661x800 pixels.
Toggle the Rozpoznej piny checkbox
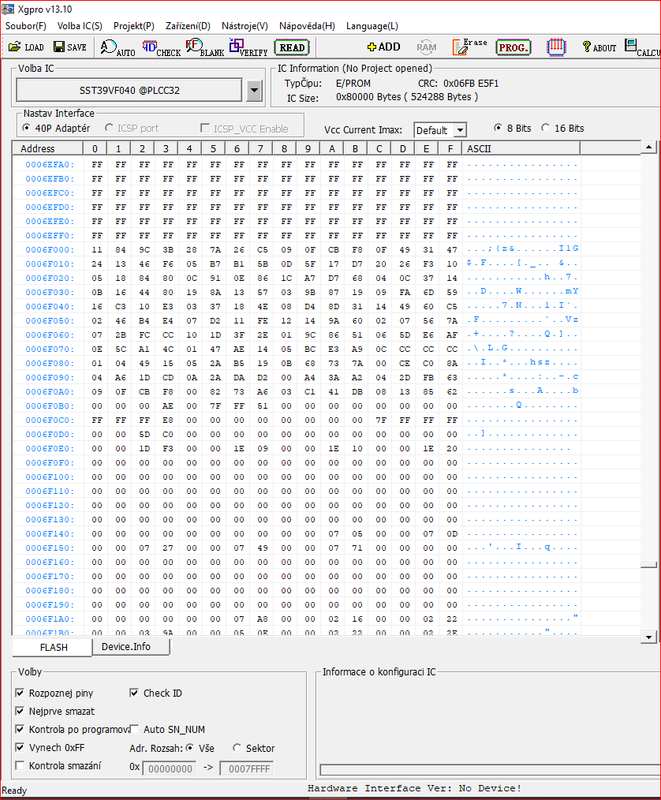(x=20, y=693)
